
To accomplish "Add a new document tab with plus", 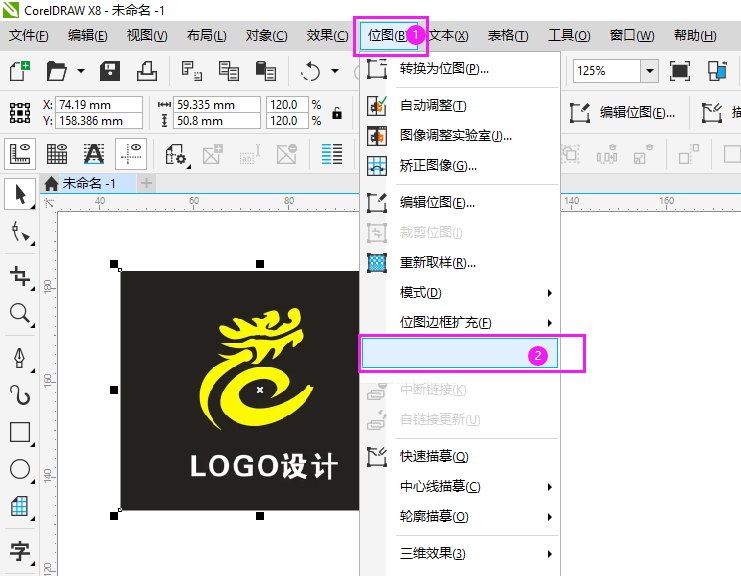I will pyautogui.click(x=146, y=183).
